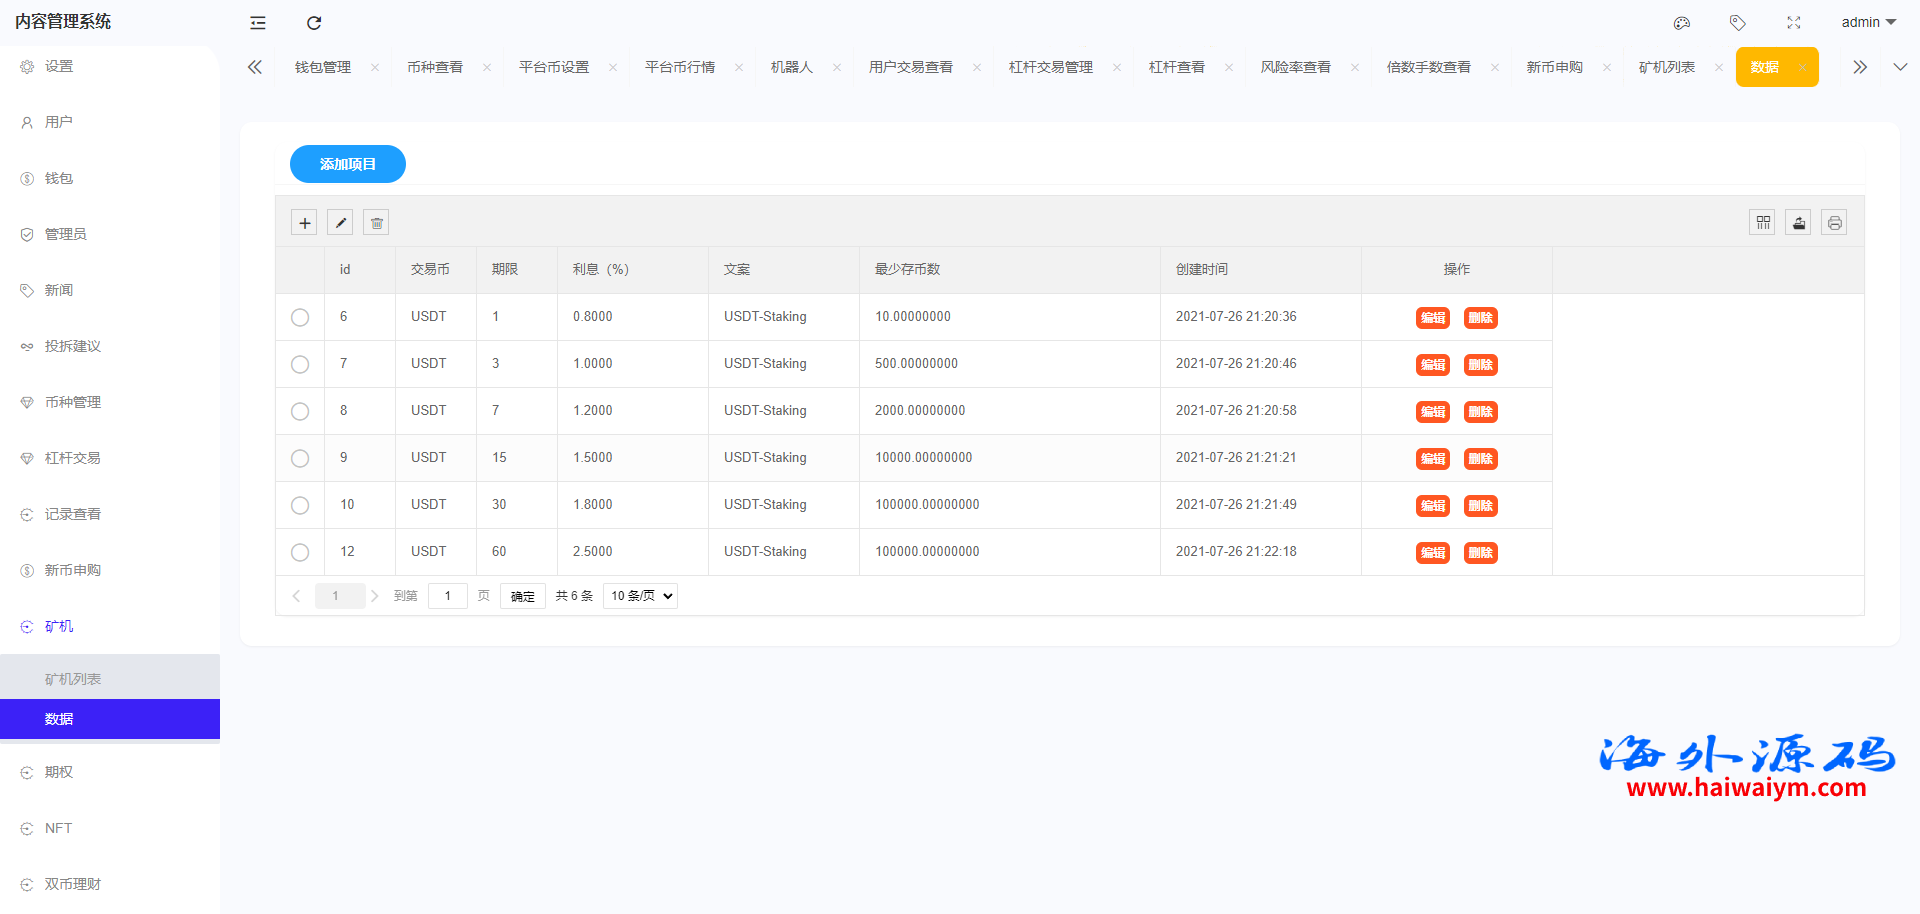Select radio button for row id 12
Screen dimensions: 1920x914
tap(300, 553)
